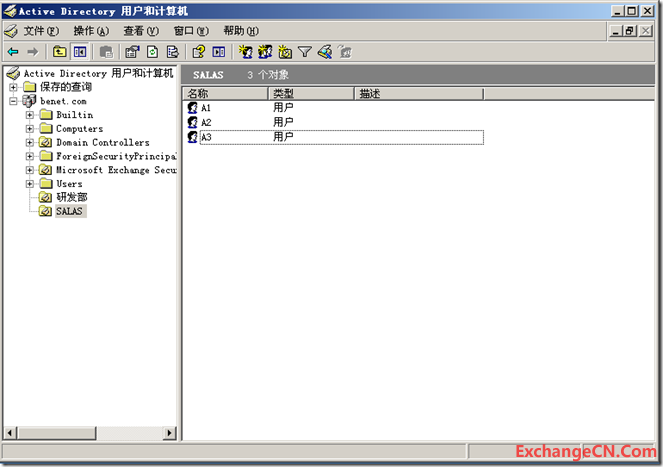Toggle the console tree show/hide icon
Viewport: 663px width, 467px height.
click(80, 52)
